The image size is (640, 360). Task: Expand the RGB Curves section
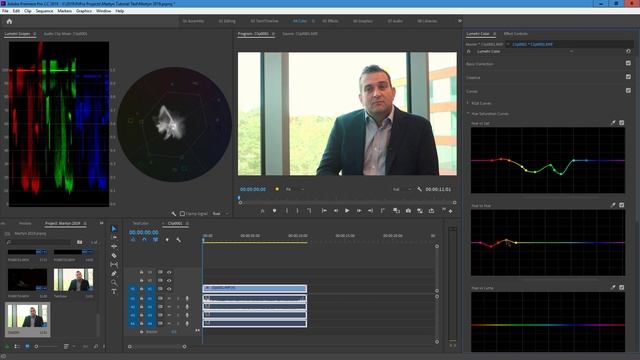(468, 103)
